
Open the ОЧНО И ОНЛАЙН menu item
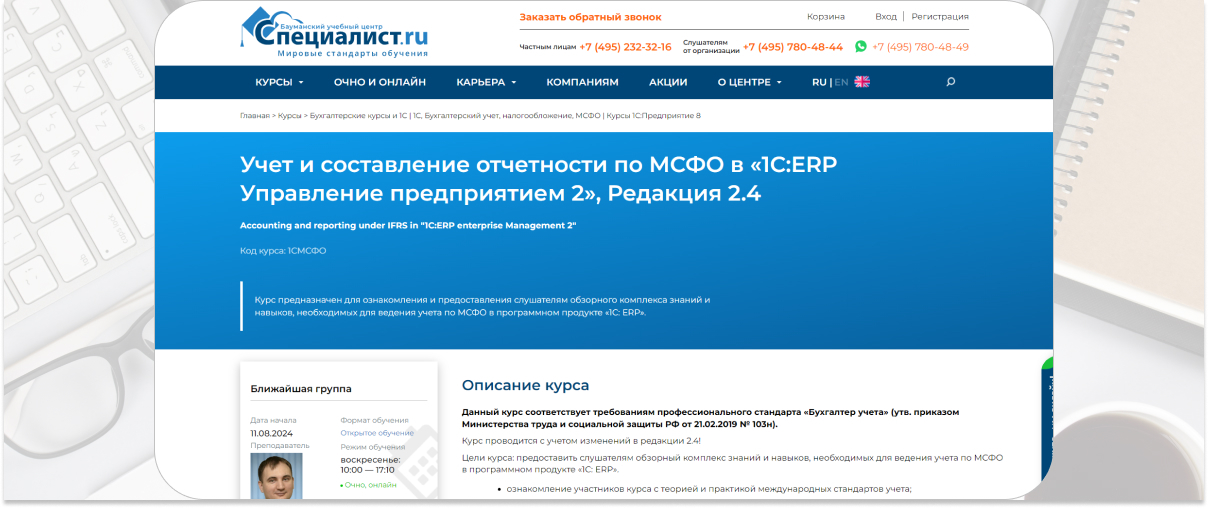(380, 82)
